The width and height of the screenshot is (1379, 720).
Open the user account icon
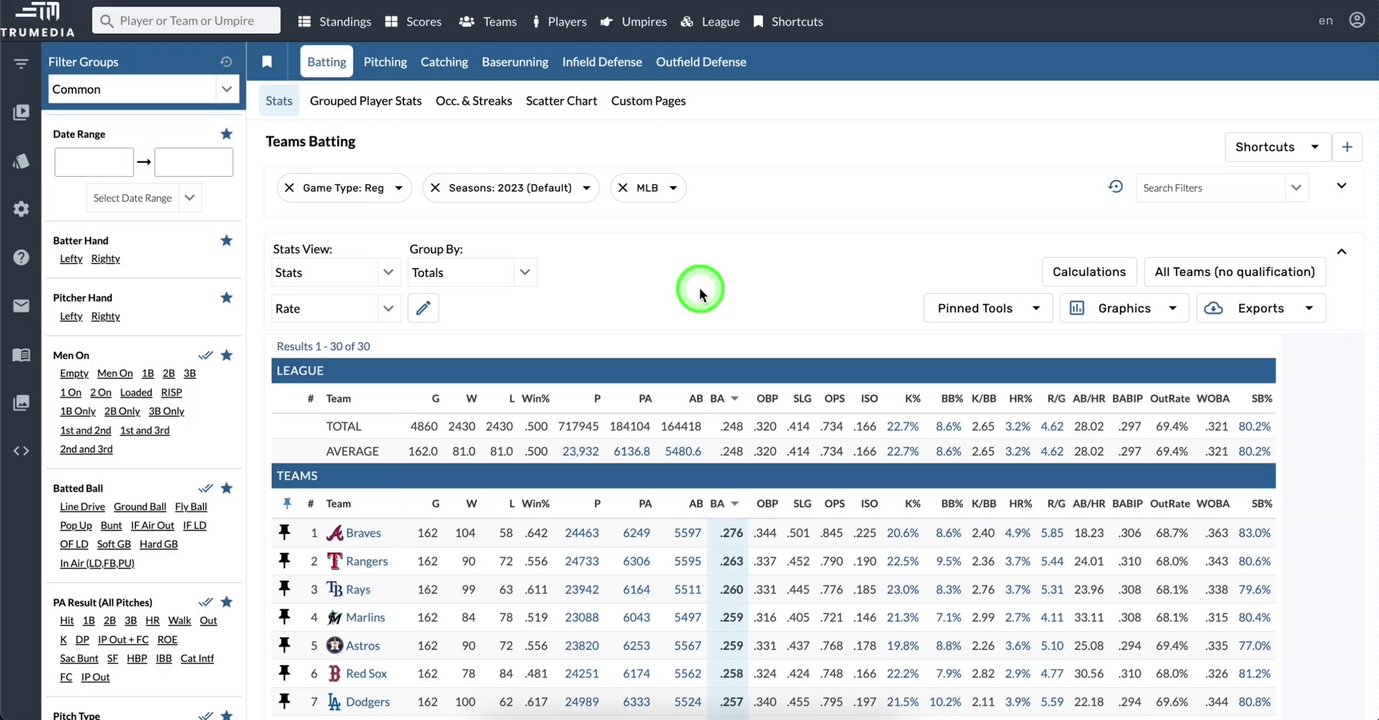[x=1356, y=20]
